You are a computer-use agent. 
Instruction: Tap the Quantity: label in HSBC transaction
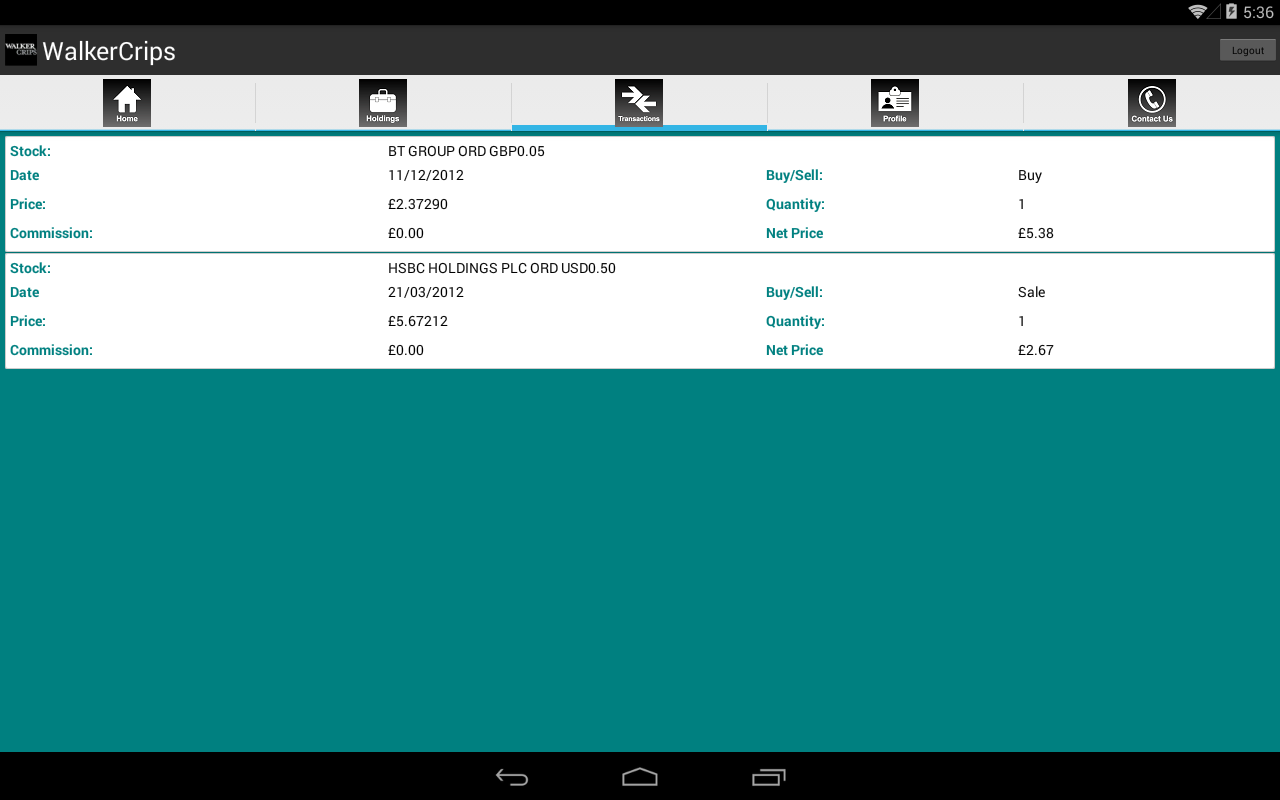tap(795, 321)
